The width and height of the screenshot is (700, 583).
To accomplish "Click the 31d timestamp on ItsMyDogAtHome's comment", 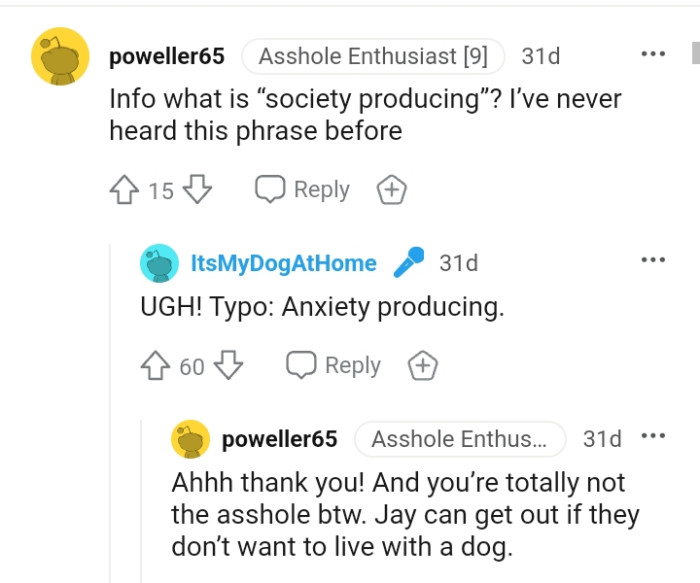I will (458, 264).
